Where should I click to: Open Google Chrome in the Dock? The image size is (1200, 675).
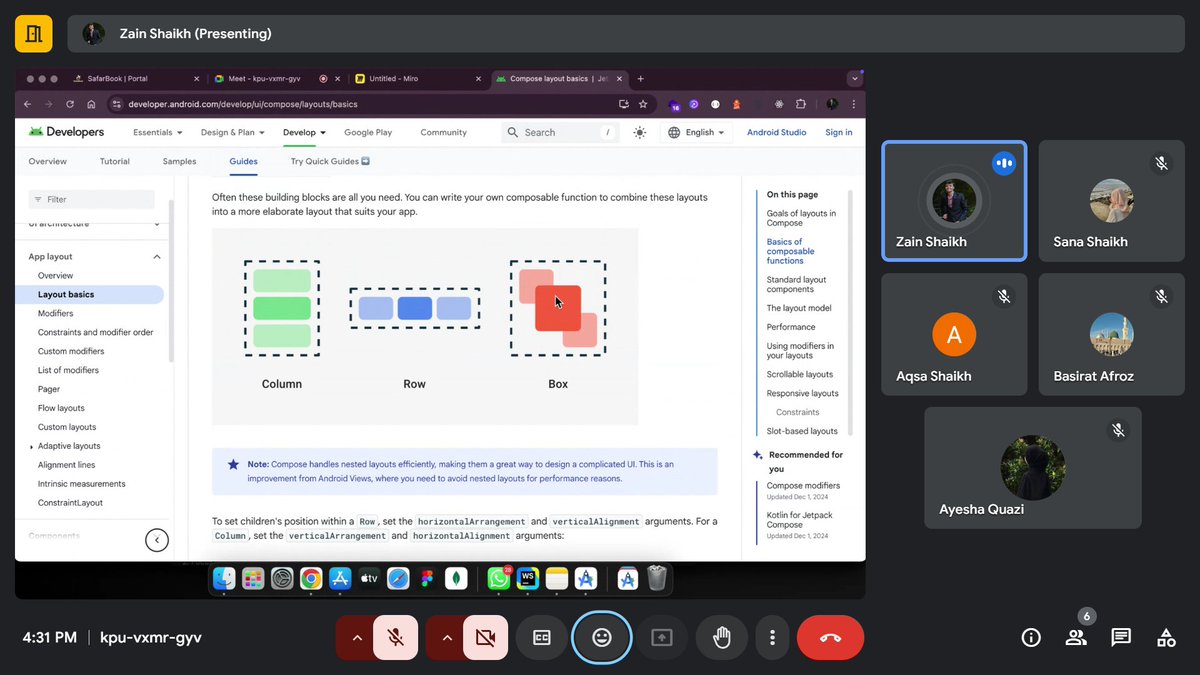311,578
